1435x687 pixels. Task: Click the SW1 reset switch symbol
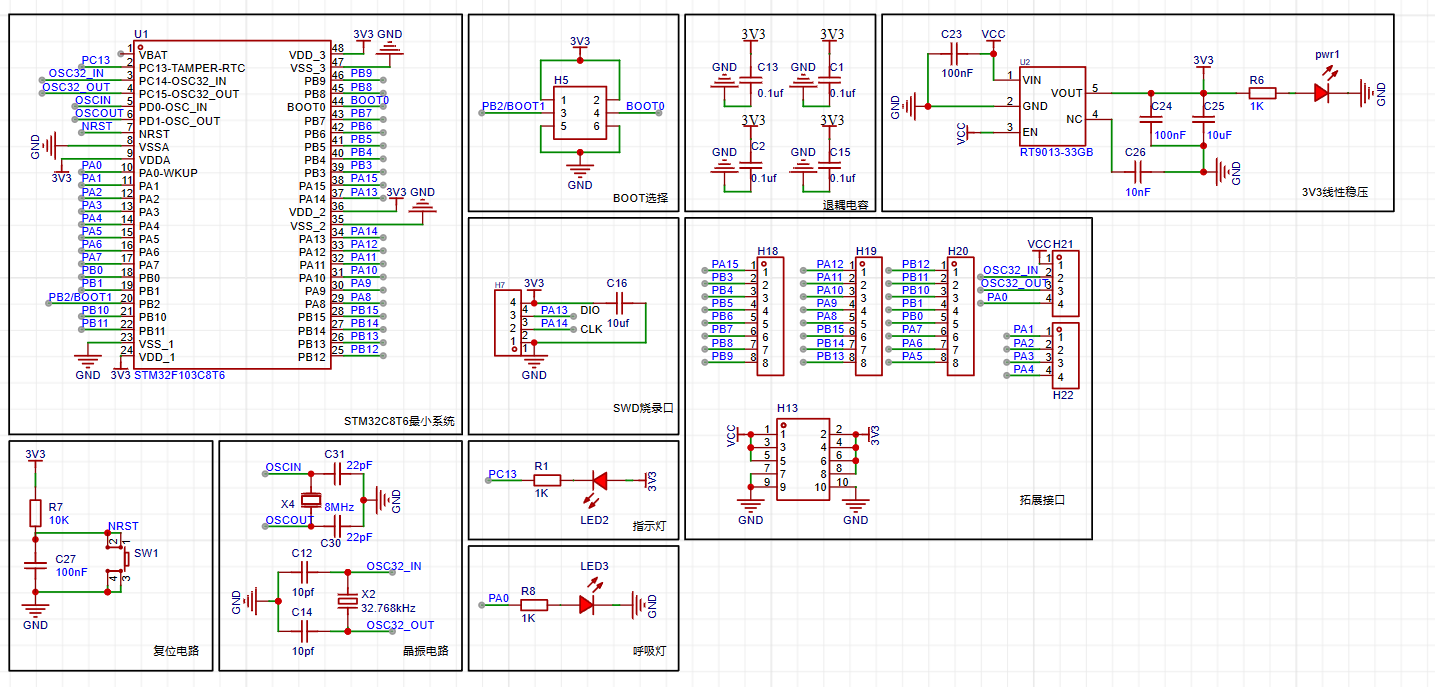pyautogui.click(x=119, y=560)
